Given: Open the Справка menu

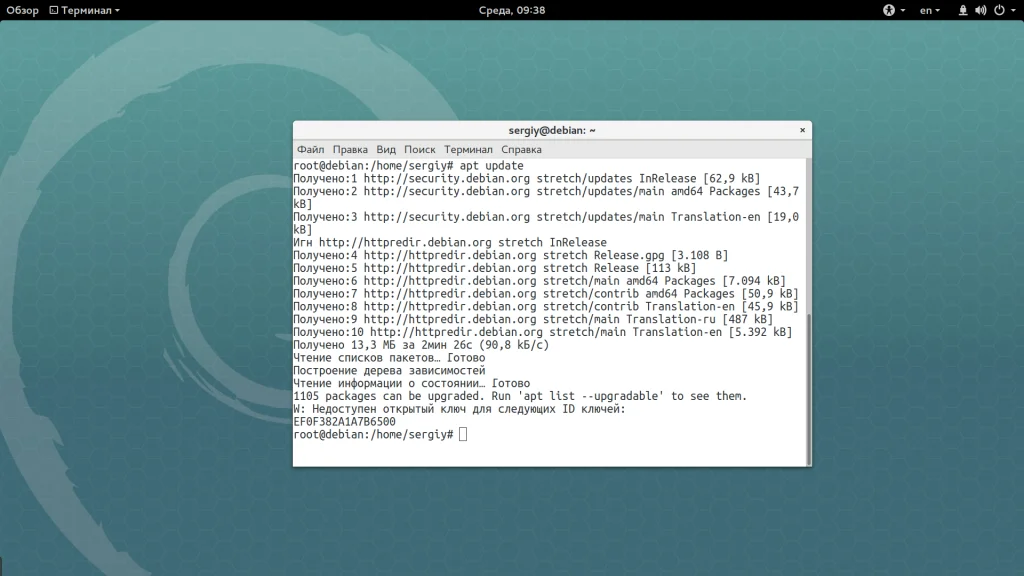Looking at the screenshot, I should [521, 149].
